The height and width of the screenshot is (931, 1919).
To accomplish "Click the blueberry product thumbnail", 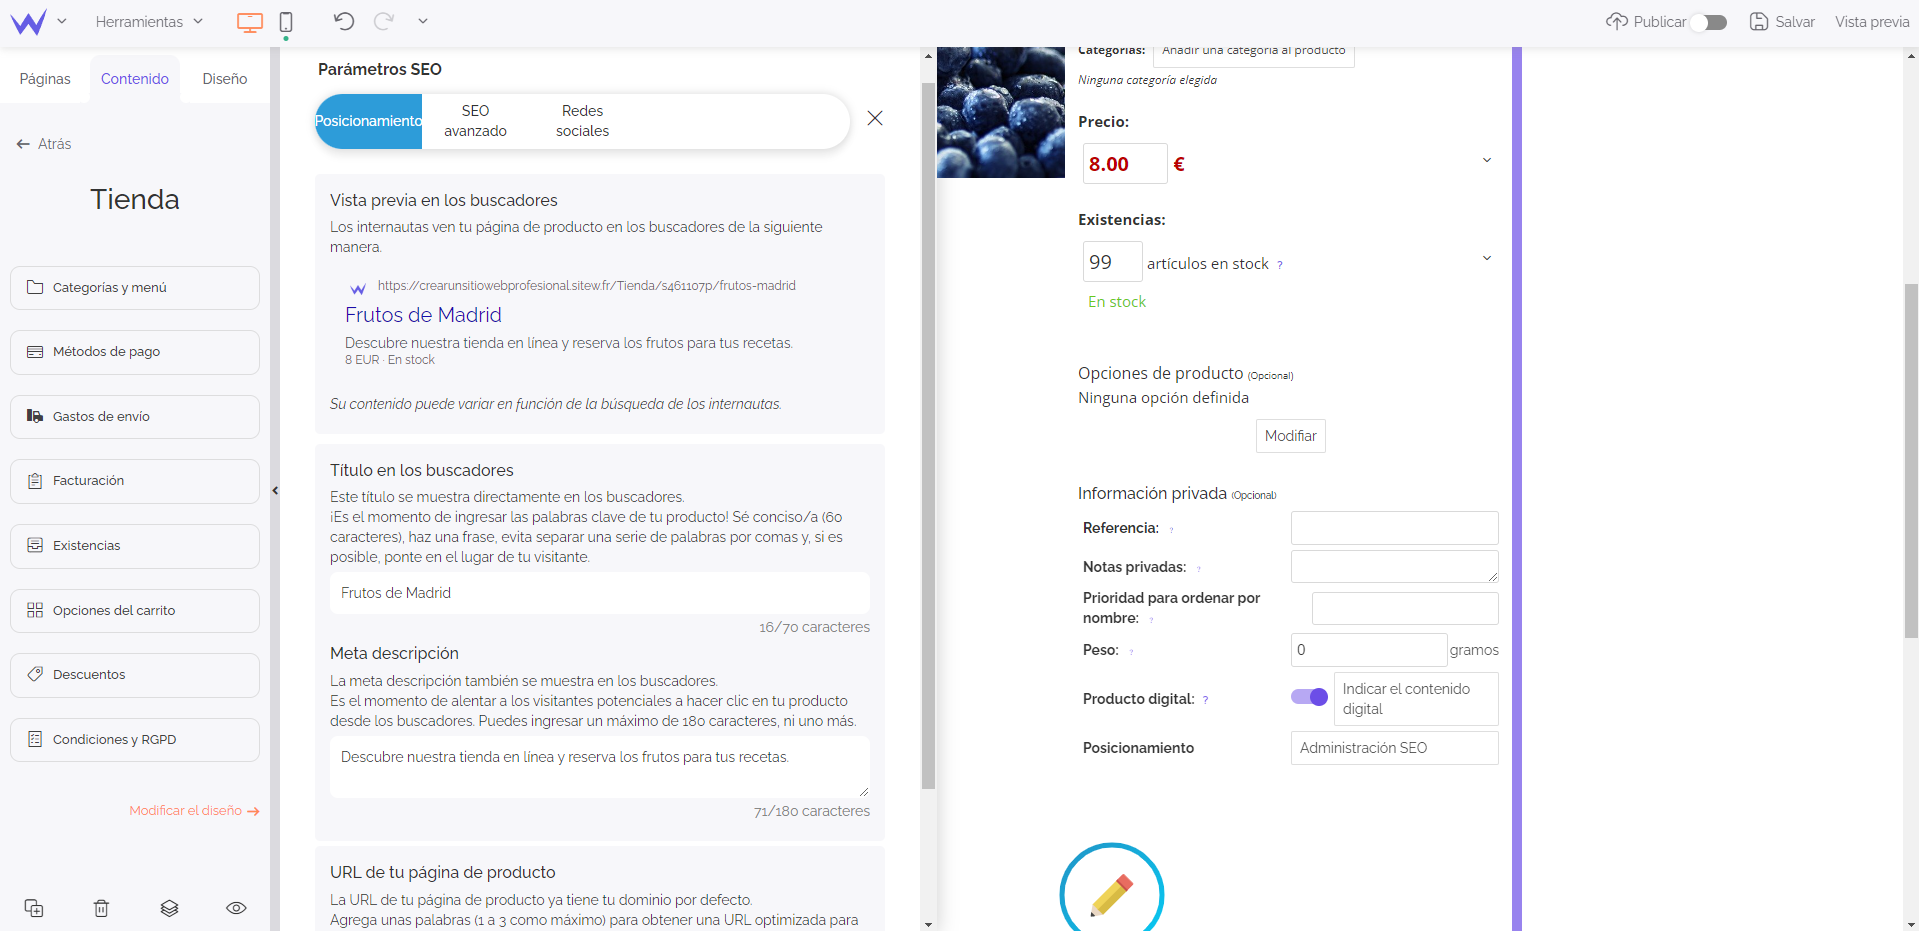I will [1001, 112].
